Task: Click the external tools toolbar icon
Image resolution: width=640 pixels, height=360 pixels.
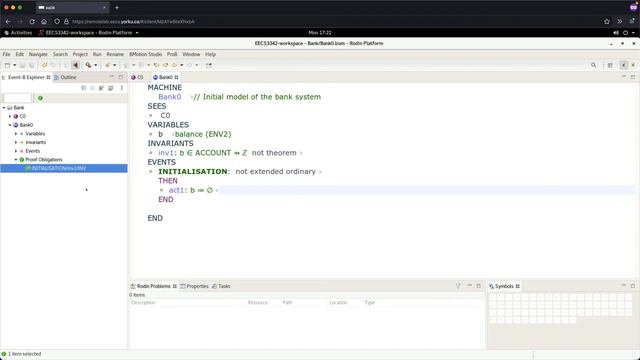Action: pyautogui.click(x=88, y=65)
